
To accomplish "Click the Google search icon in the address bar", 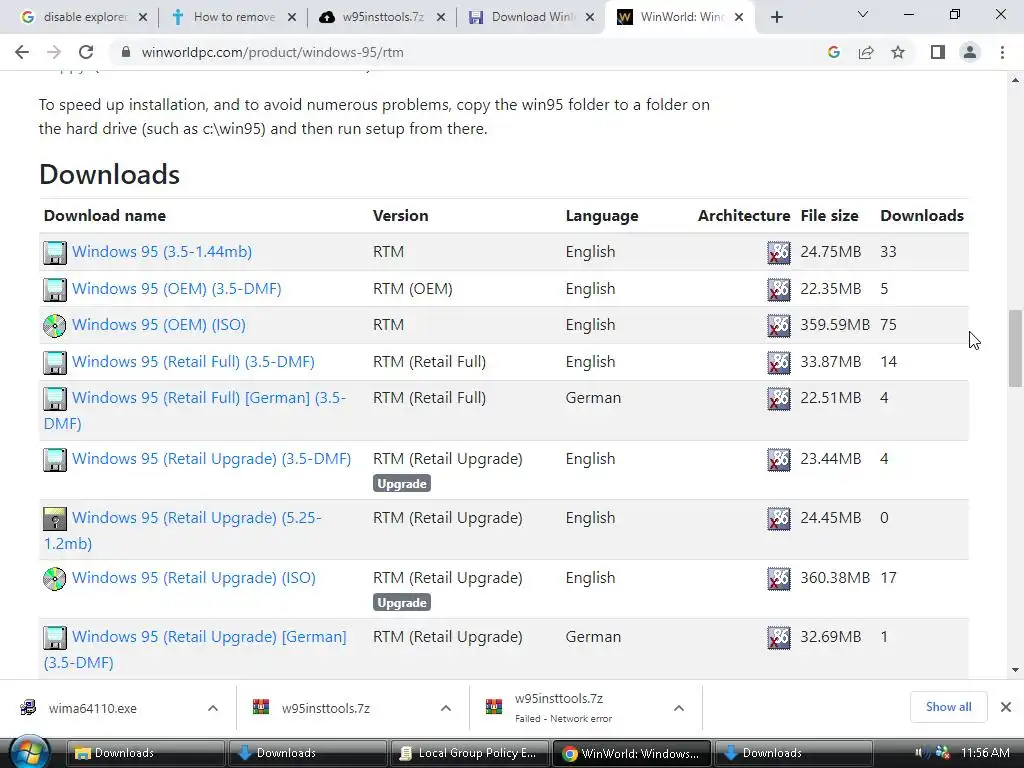I will 833,52.
